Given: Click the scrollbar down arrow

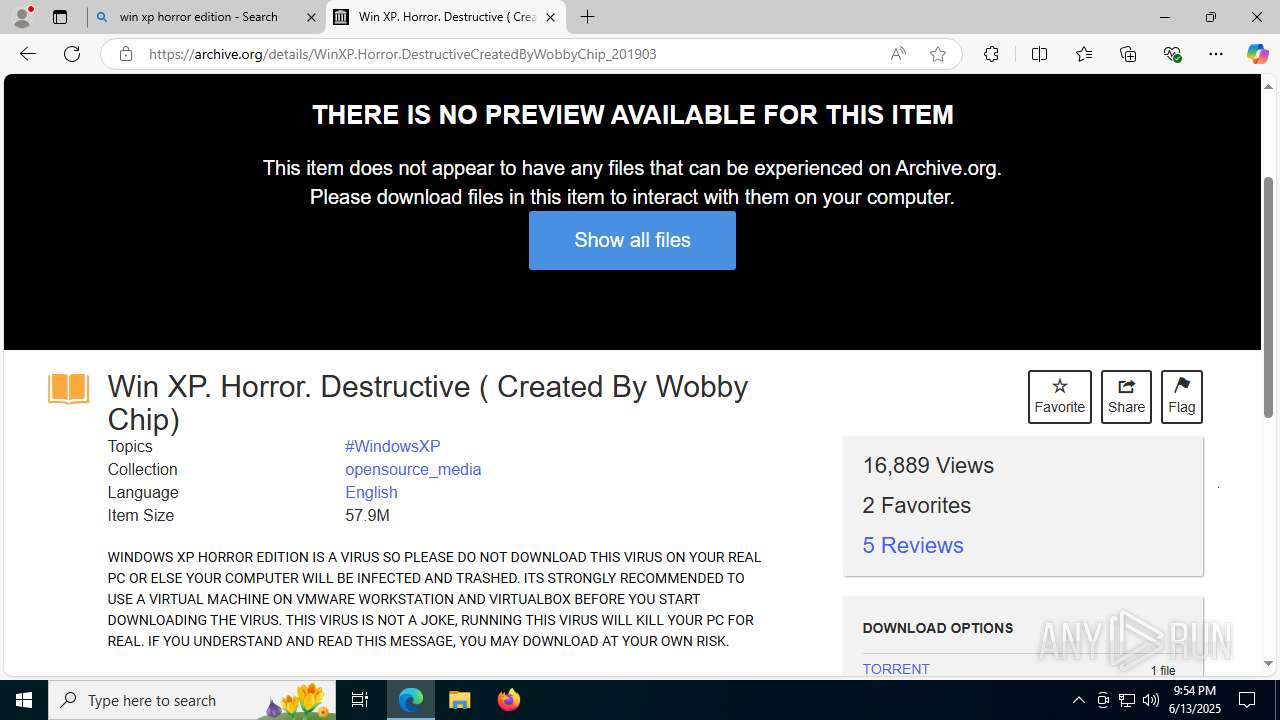Looking at the screenshot, I should click(1268, 663).
